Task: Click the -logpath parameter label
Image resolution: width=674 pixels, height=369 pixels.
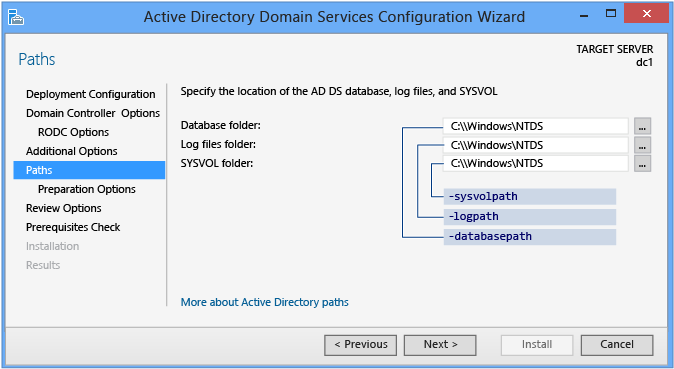Action: [530, 217]
